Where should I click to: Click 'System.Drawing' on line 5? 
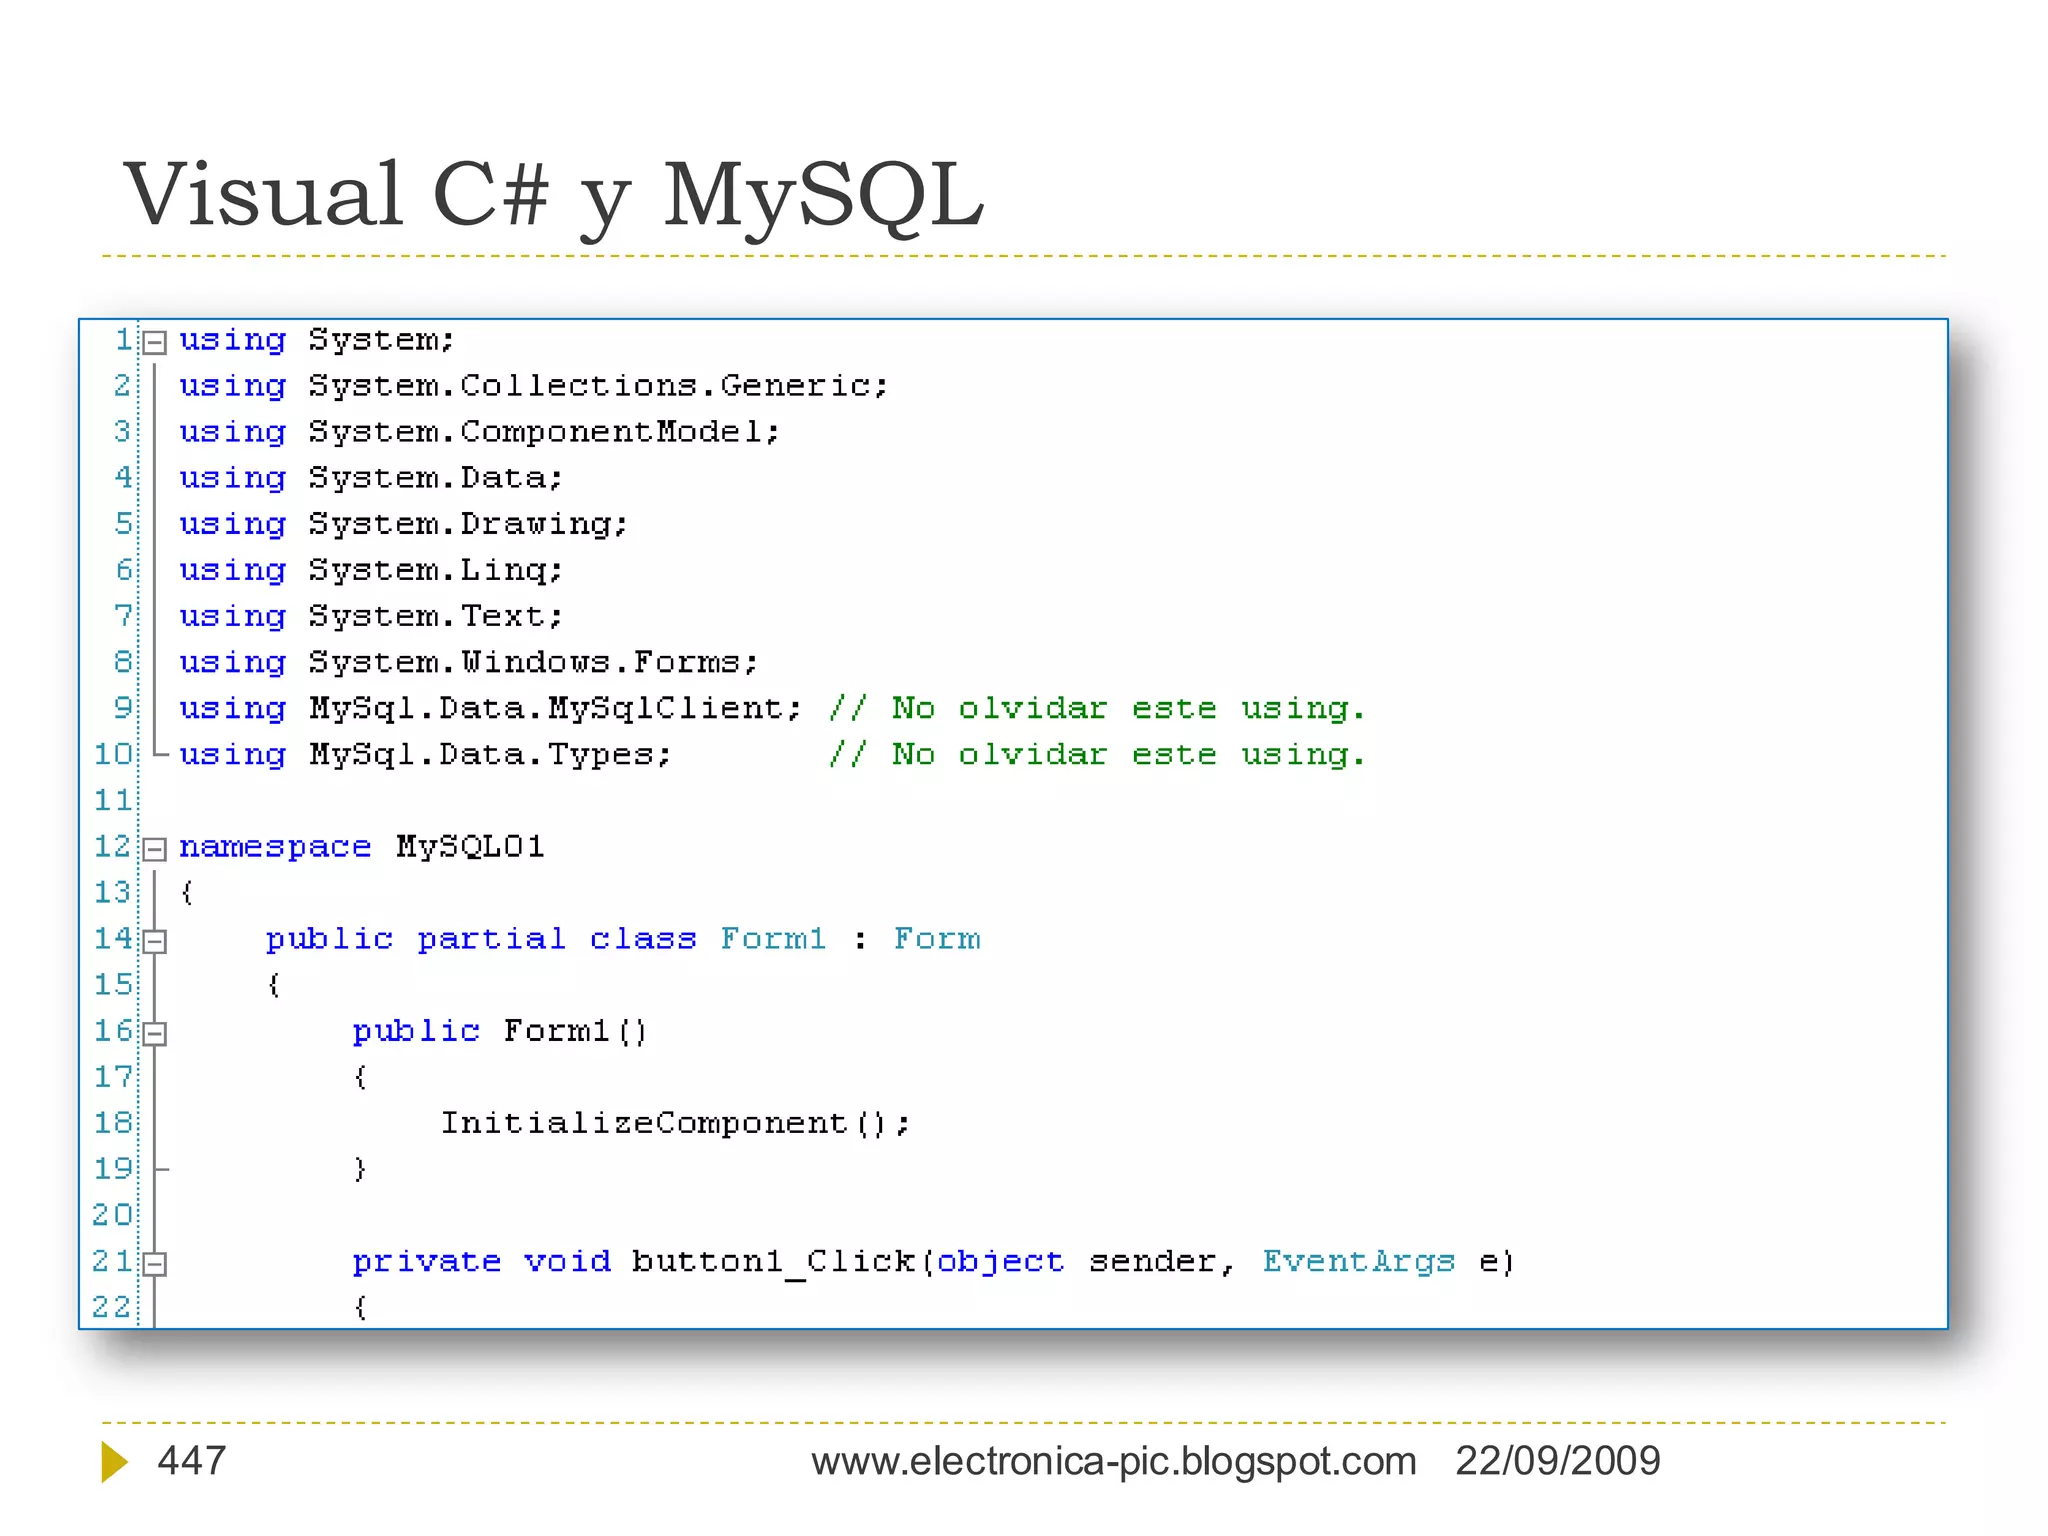461,525
